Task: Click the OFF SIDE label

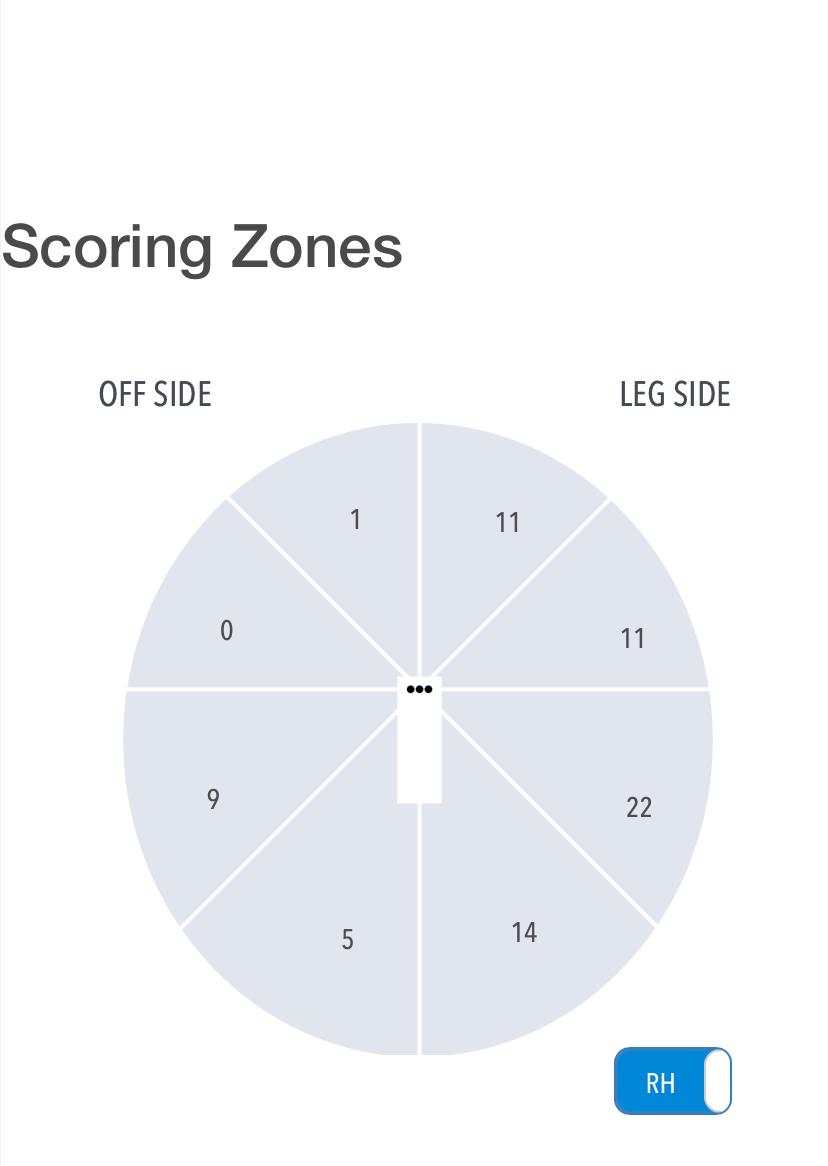Action: pyautogui.click(x=155, y=395)
